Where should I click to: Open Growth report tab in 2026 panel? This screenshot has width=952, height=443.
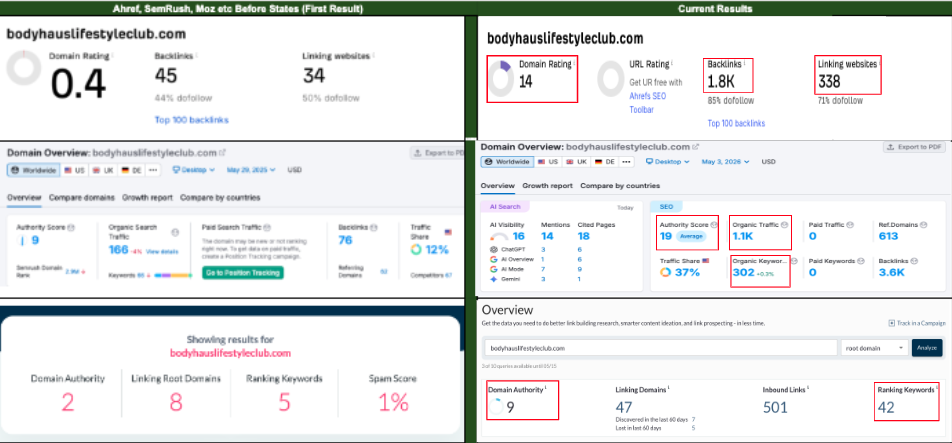(x=547, y=186)
